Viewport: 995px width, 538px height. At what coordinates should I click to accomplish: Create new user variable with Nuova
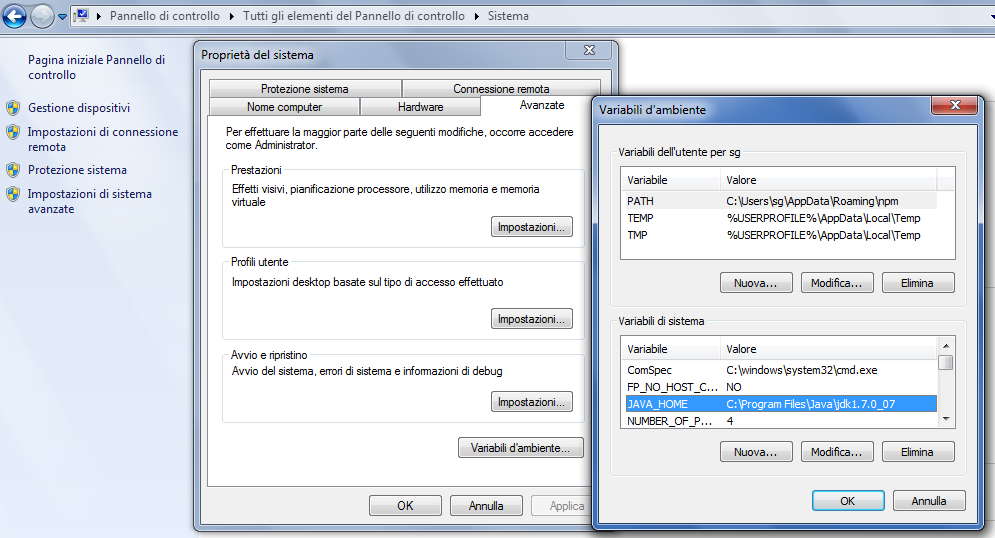[756, 283]
